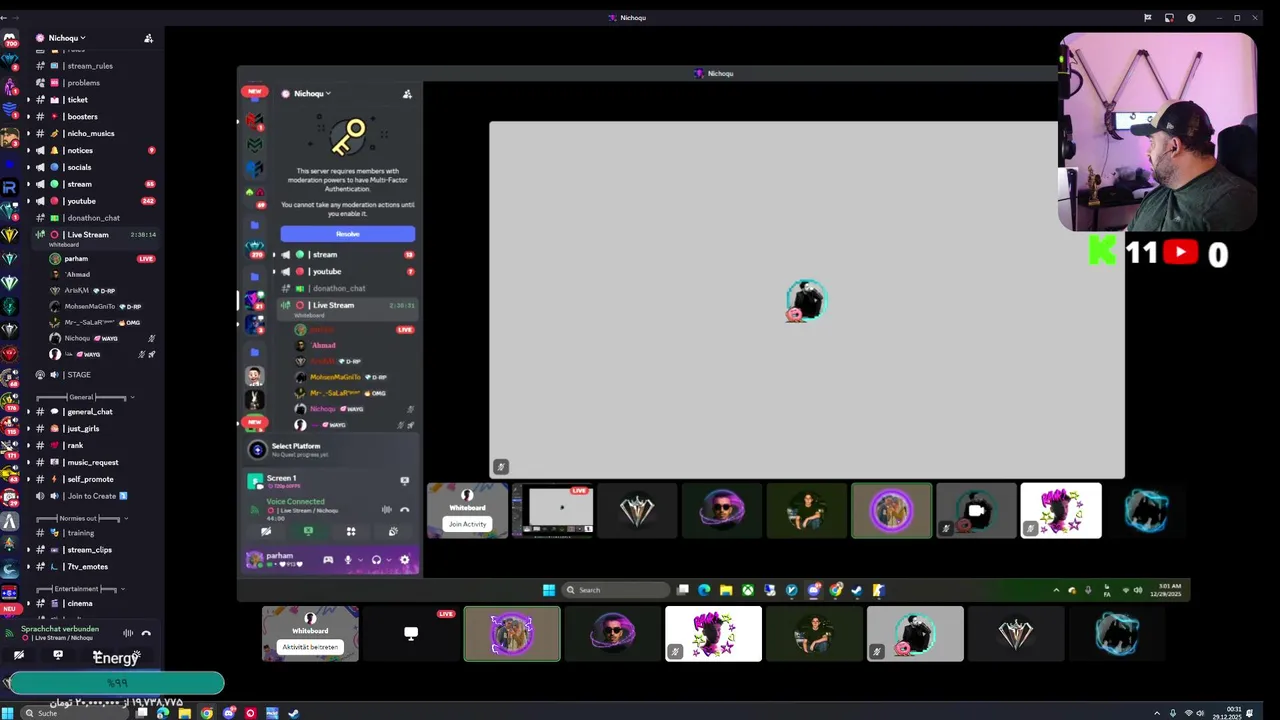1280x720 pixels.
Task: Open Activities button in streamed voice panel
Action: (351, 532)
